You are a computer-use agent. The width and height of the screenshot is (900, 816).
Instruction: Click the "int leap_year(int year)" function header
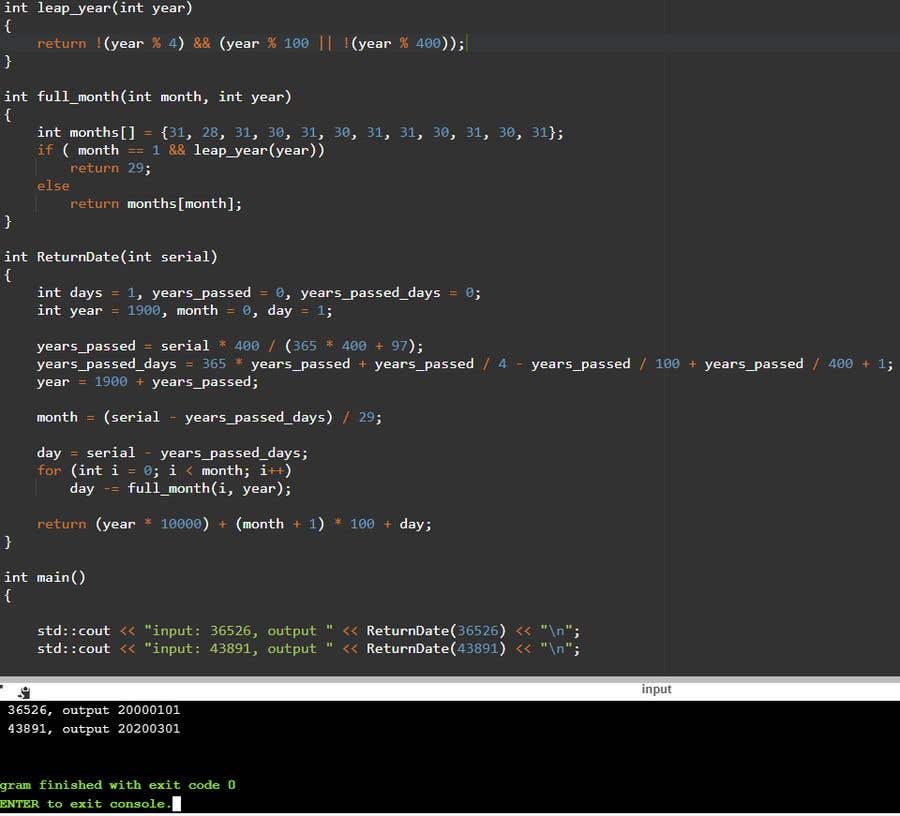(x=98, y=8)
